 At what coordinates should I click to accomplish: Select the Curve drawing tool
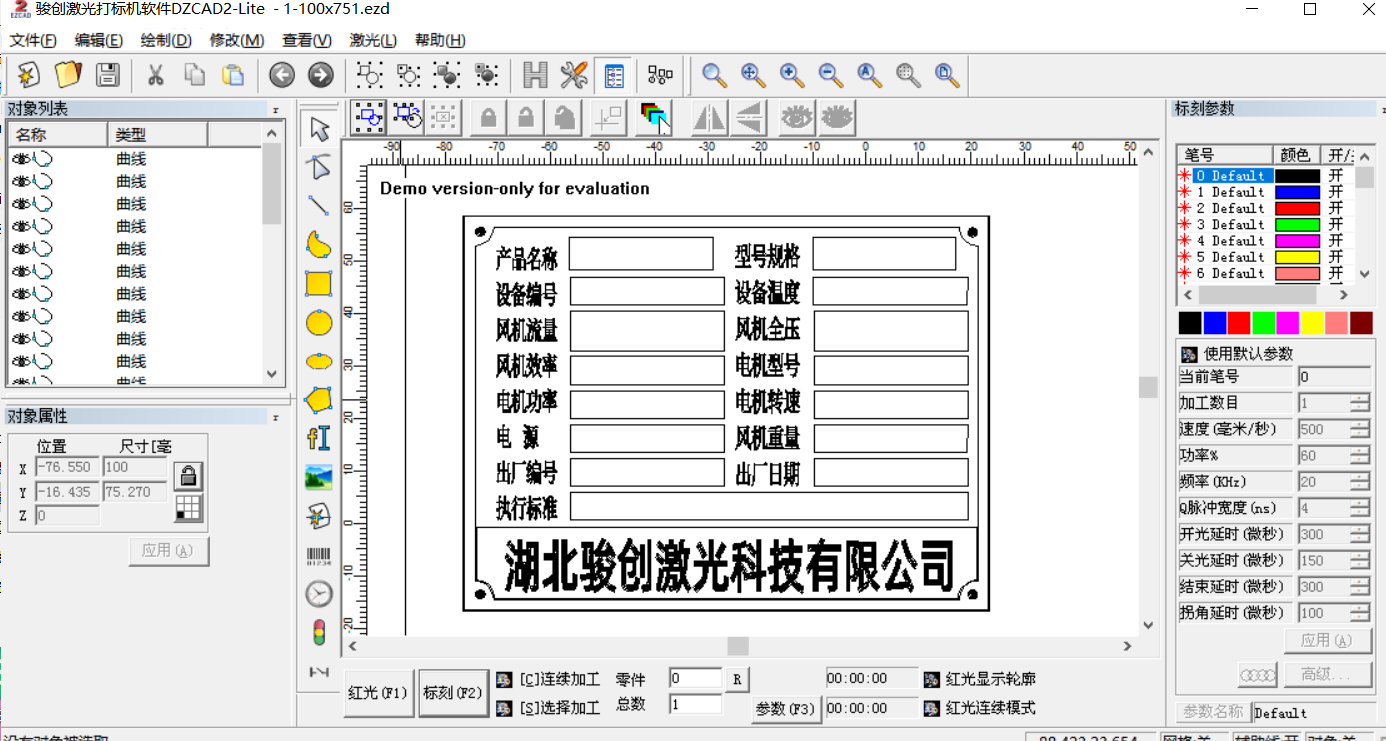pyautogui.click(x=319, y=244)
